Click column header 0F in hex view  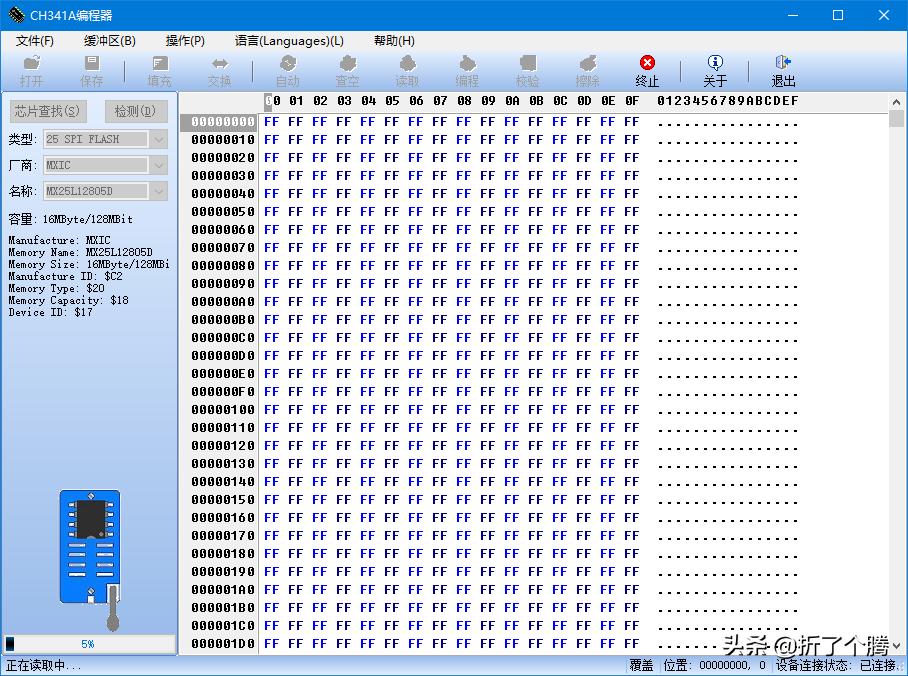(632, 101)
